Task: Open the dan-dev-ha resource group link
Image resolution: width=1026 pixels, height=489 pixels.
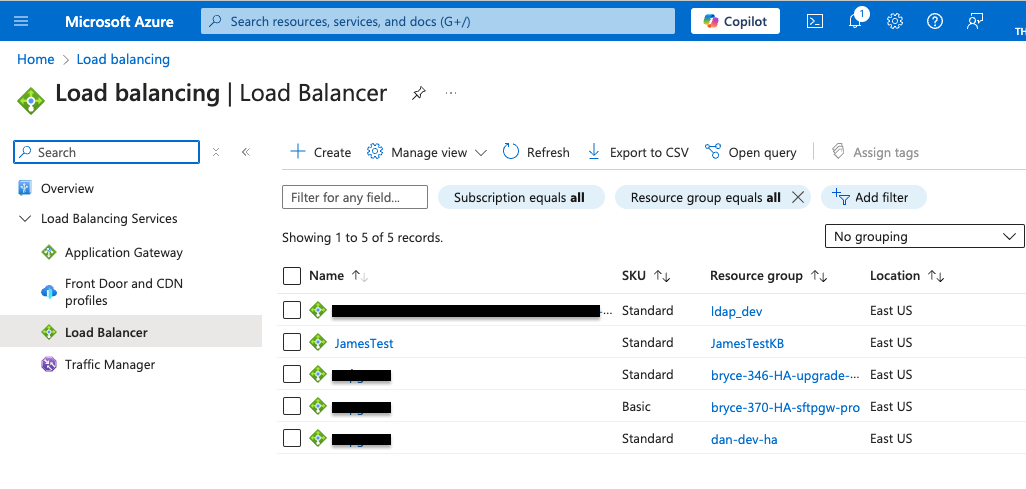Action: [x=744, y=439]
